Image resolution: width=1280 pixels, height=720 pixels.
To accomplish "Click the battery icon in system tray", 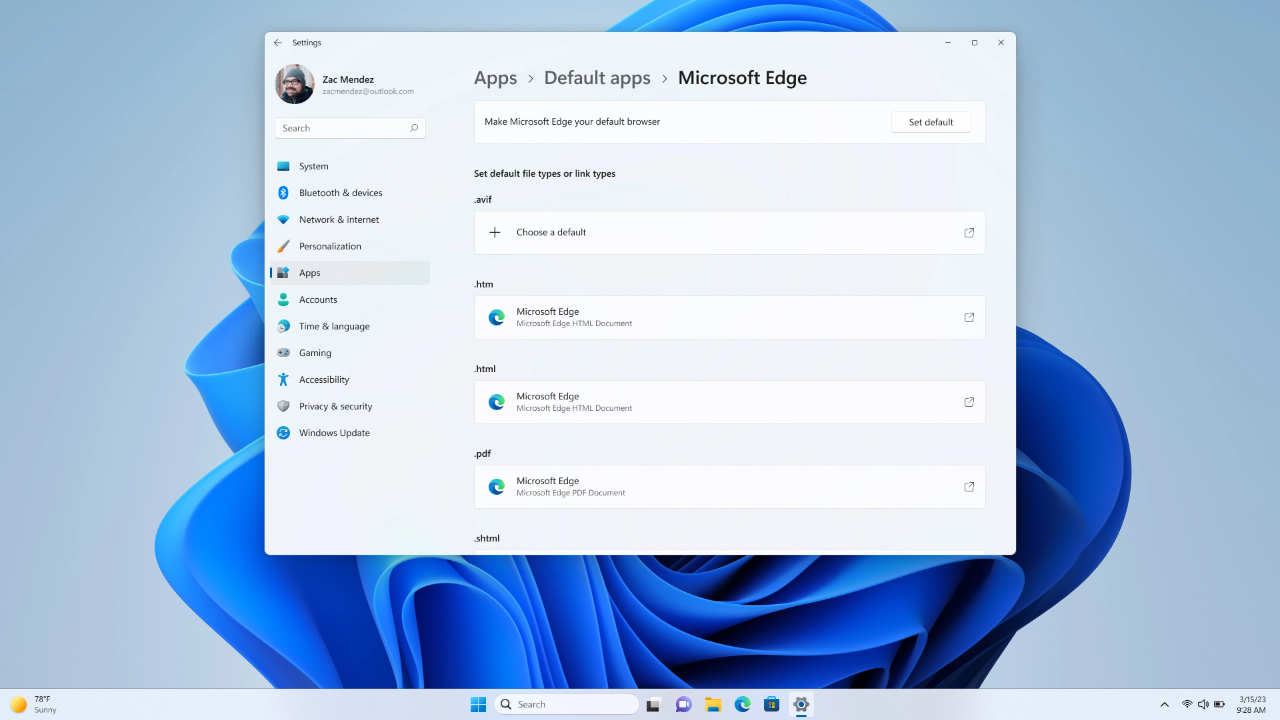I will [1219, 704].
